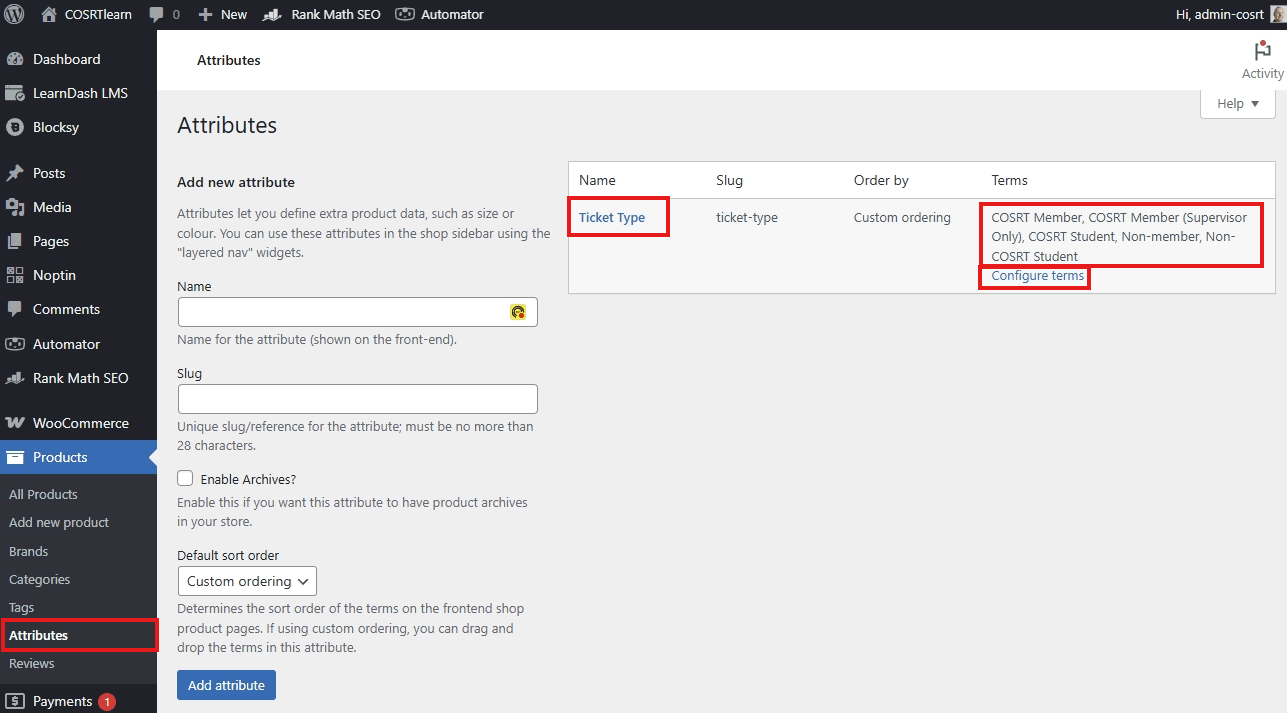
Task: Click the Order by column header
Action: pos(881,180)
